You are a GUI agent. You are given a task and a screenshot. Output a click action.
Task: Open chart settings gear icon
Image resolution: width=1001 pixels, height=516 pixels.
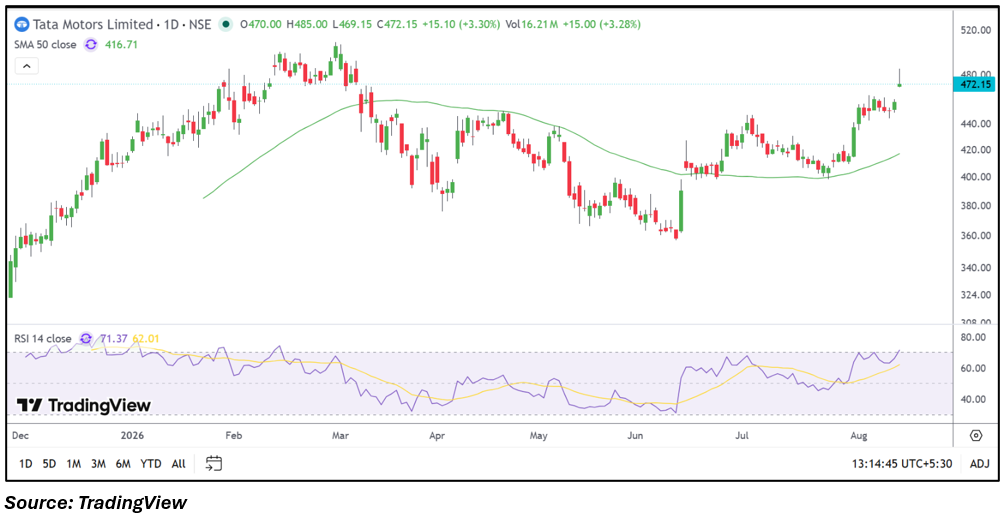click(x=975, y=436)
